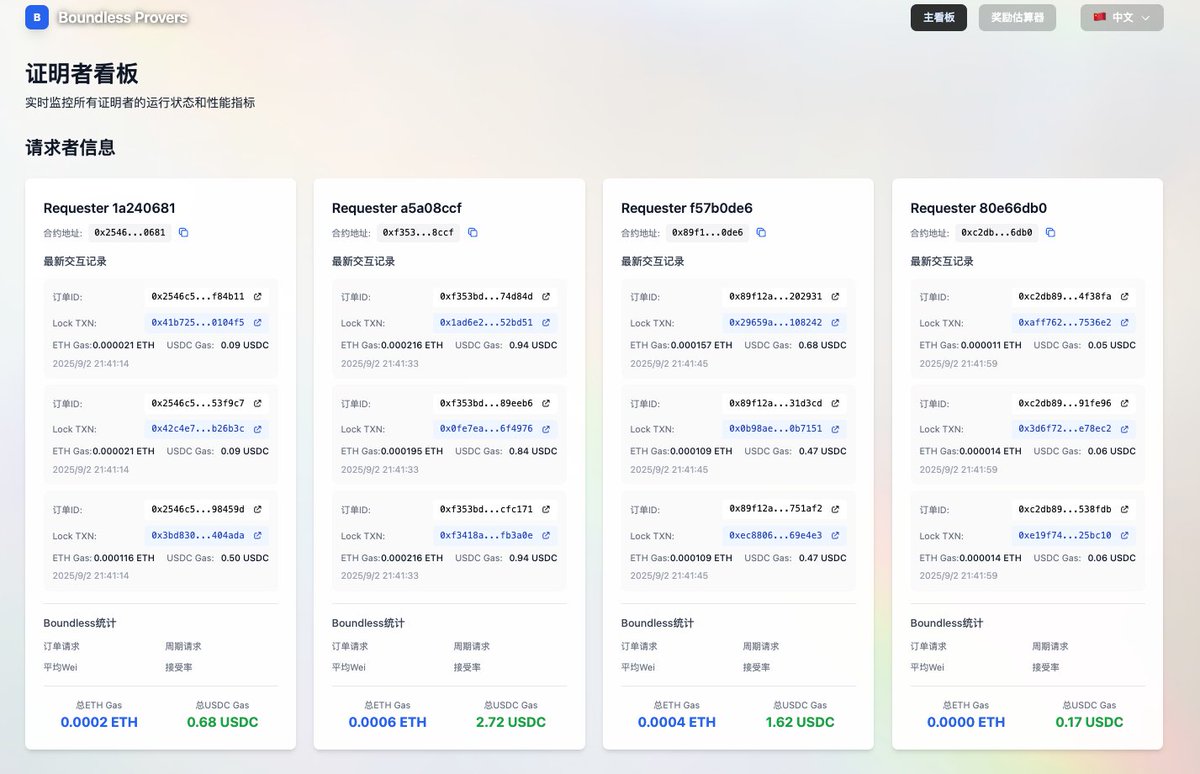Image resolution: width=1200 pixels, height=774 pixels.
Task: Copy contract address 0xc2db...6db0
Action: coord(1050,233)
